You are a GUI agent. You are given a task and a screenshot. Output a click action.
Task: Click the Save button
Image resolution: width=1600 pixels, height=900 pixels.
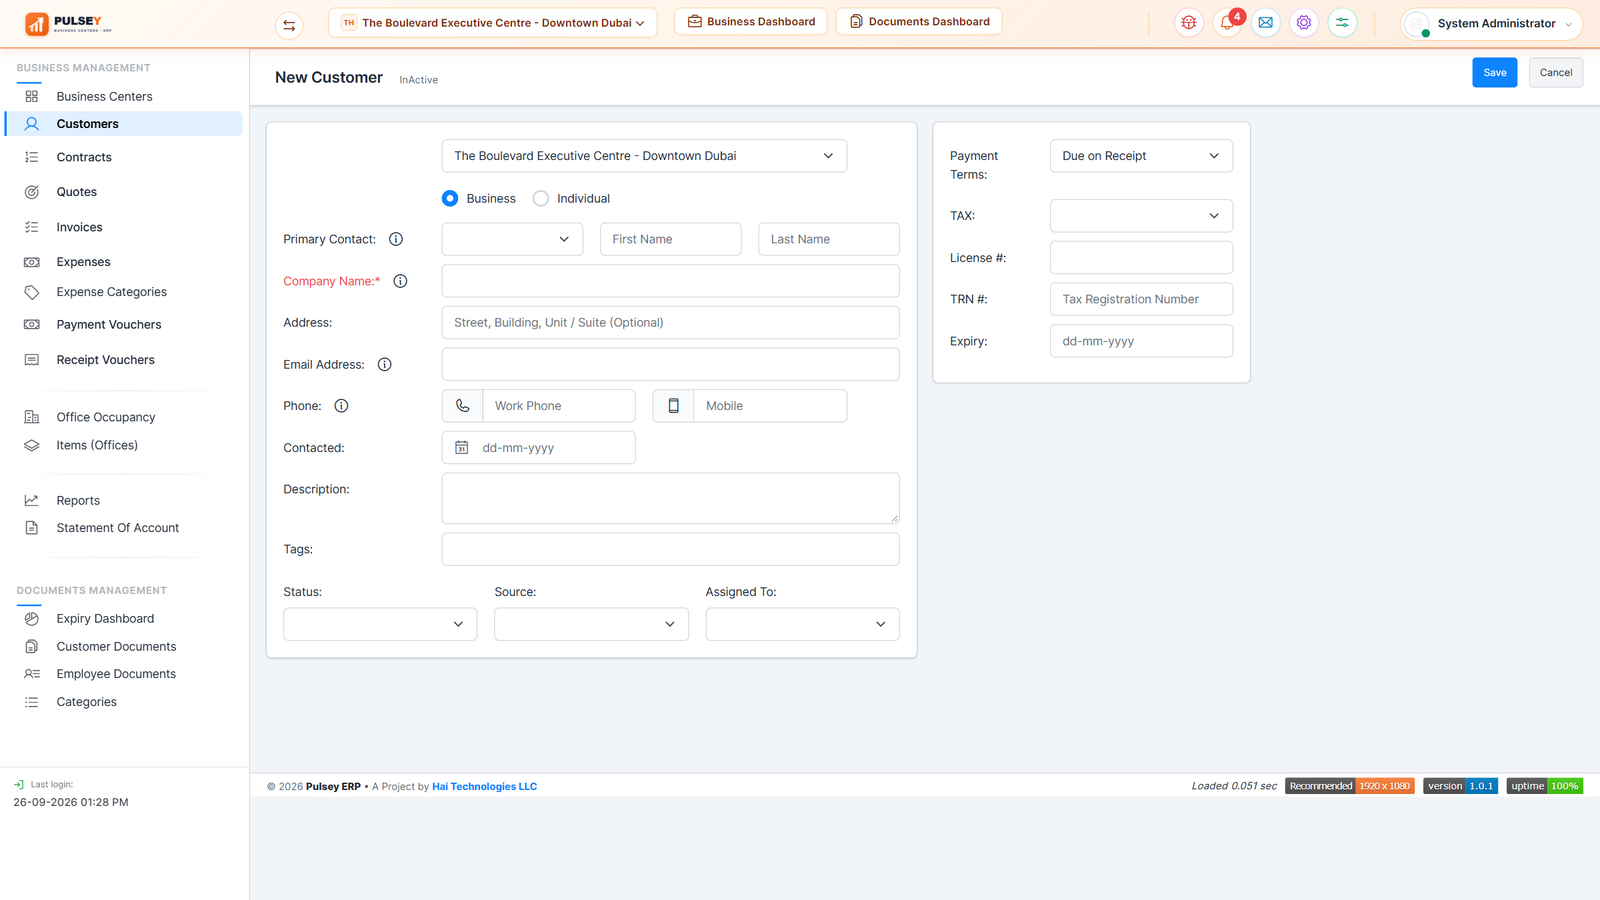click(x=1494, y=72)
